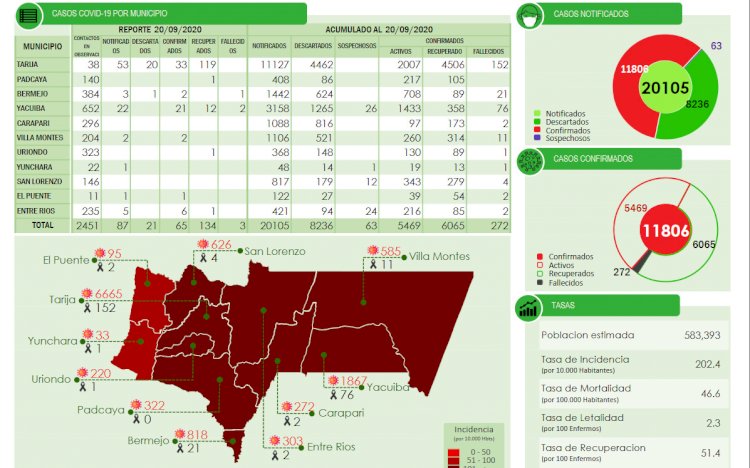This screenshot has width=750, height=468.
Task: Click the Descartados green legend swatch
Action: coord(537,122)
